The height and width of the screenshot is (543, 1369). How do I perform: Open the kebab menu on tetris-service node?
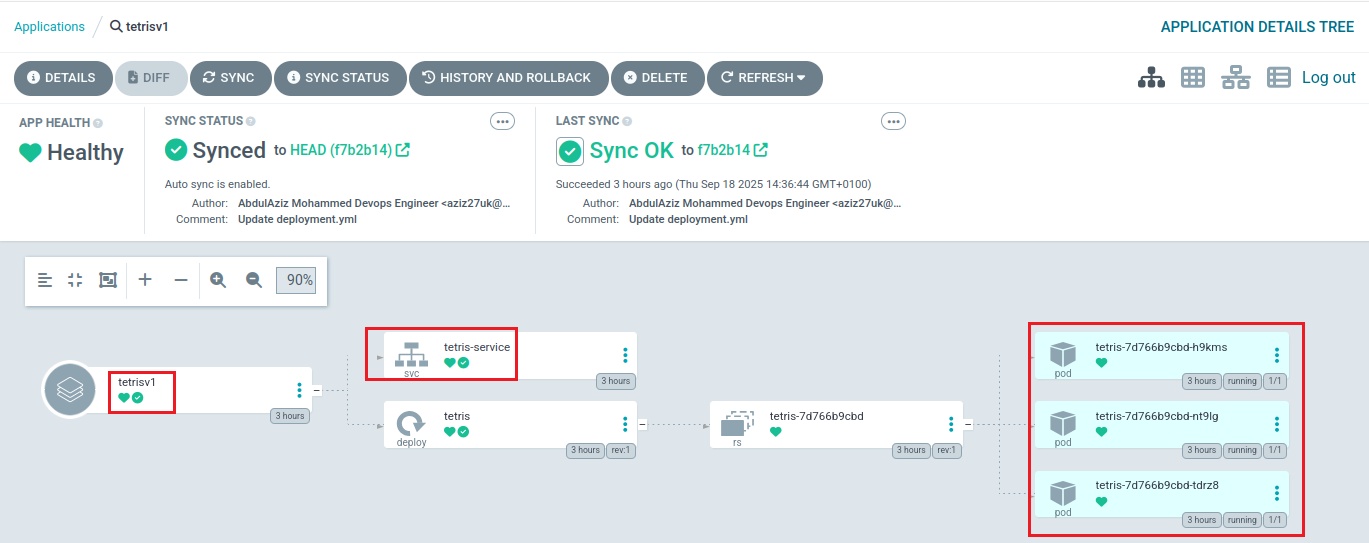(x=625, y=355)
